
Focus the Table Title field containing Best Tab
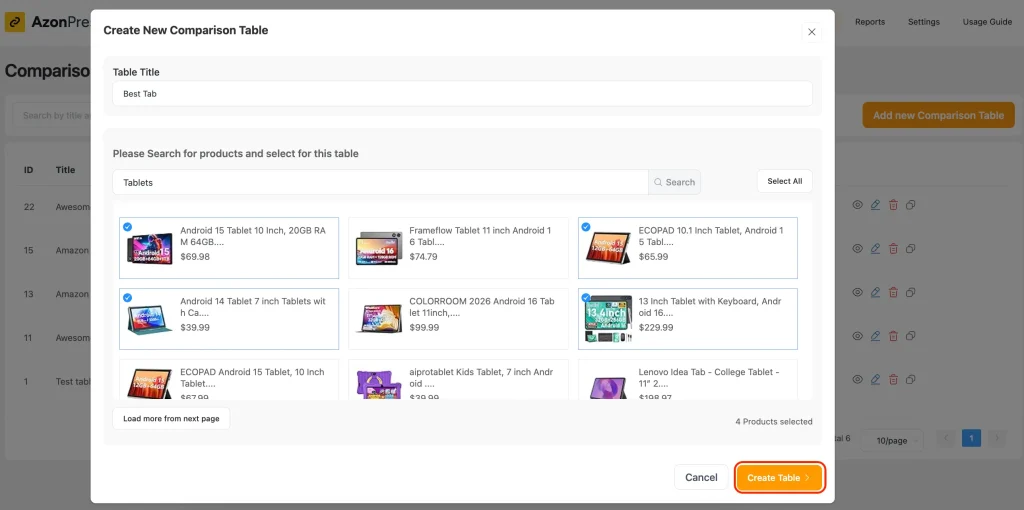point(462,93)
